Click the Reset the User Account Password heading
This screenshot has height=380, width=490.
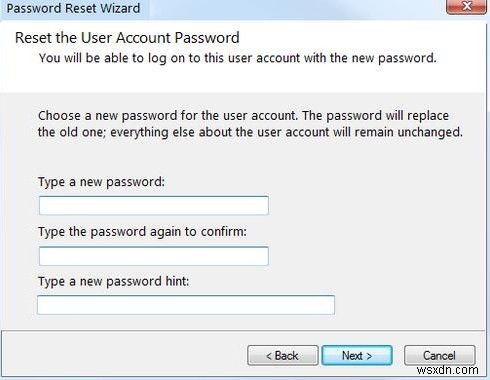(x=127, y=38)
